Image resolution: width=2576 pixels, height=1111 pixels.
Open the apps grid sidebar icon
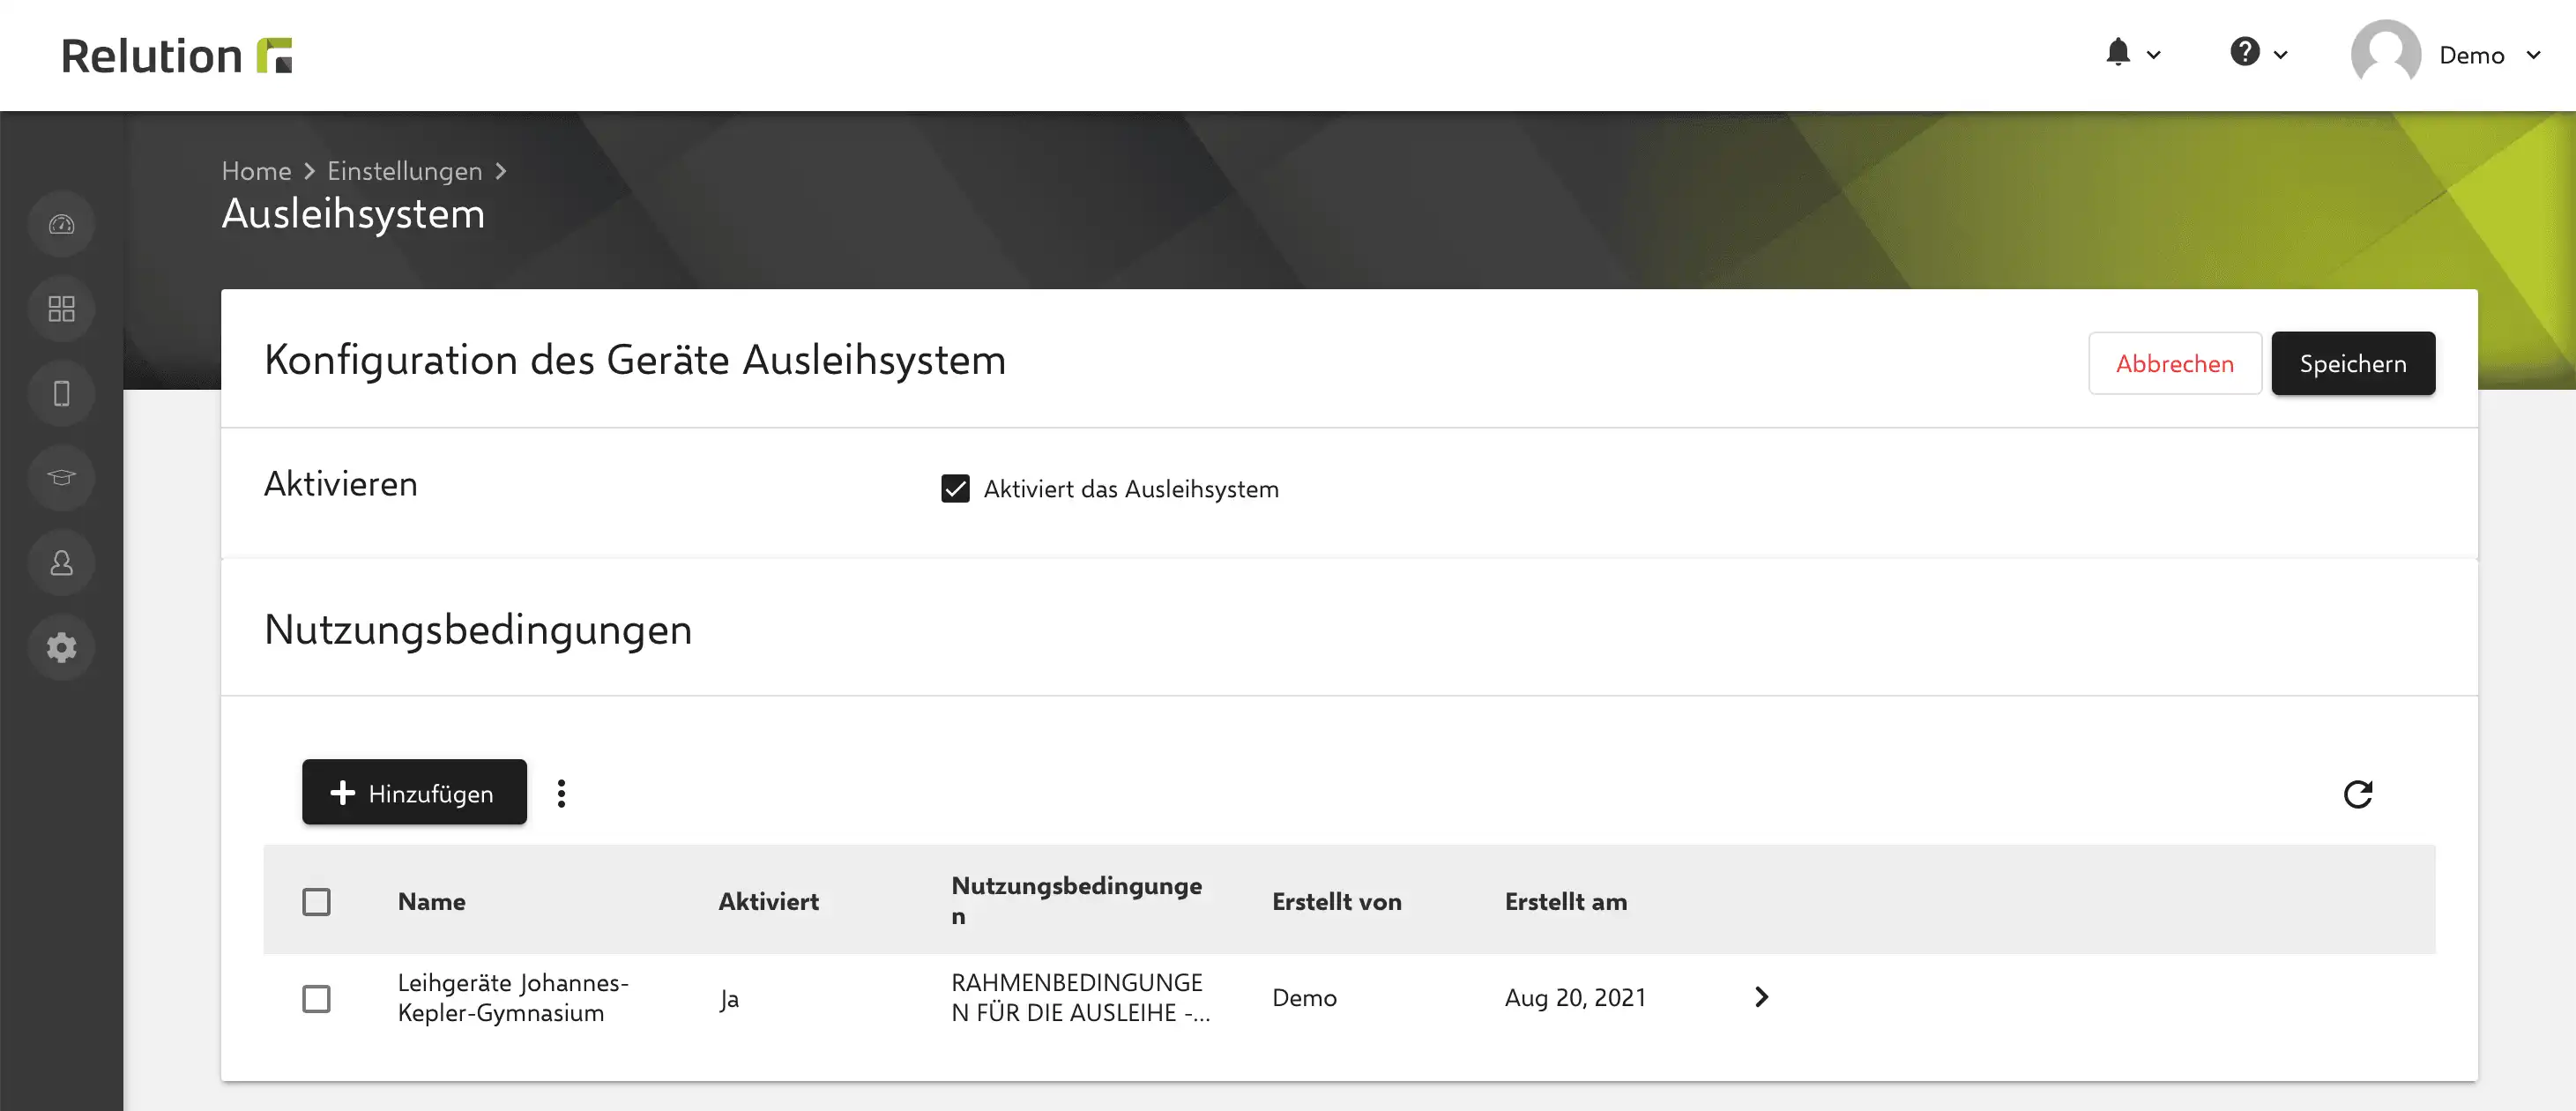[x=61, y=309]
